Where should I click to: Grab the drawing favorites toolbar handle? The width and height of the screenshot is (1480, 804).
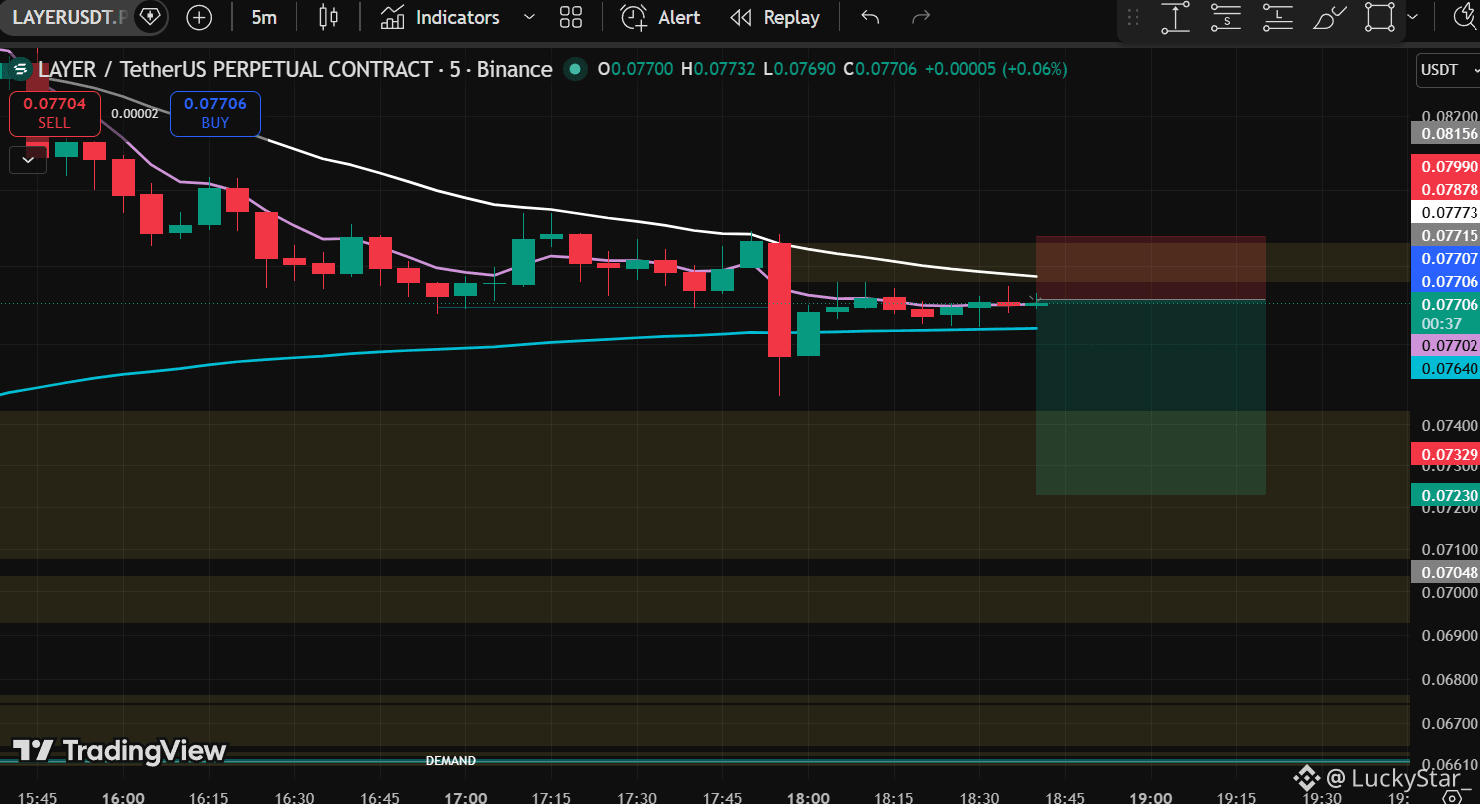[x=1133, y=17]
